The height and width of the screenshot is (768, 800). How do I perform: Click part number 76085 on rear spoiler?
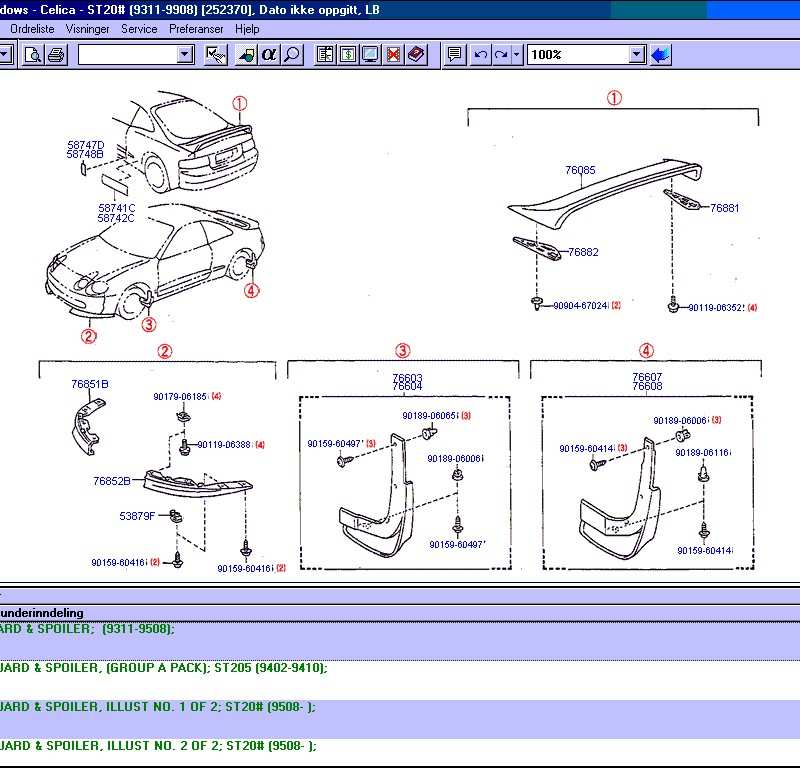tap(580, 170)
